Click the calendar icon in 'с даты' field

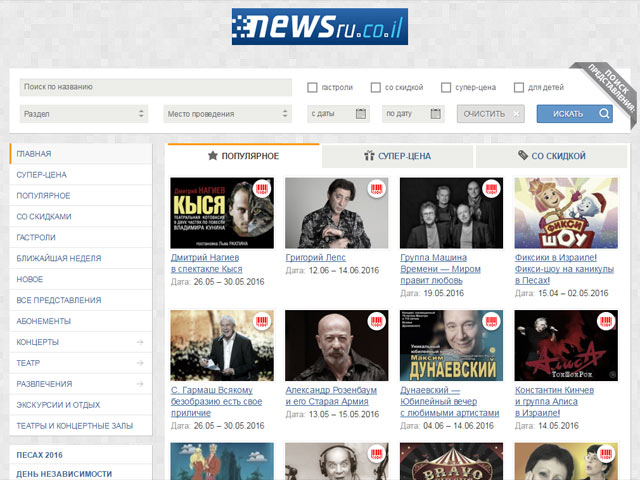(360, 113)
